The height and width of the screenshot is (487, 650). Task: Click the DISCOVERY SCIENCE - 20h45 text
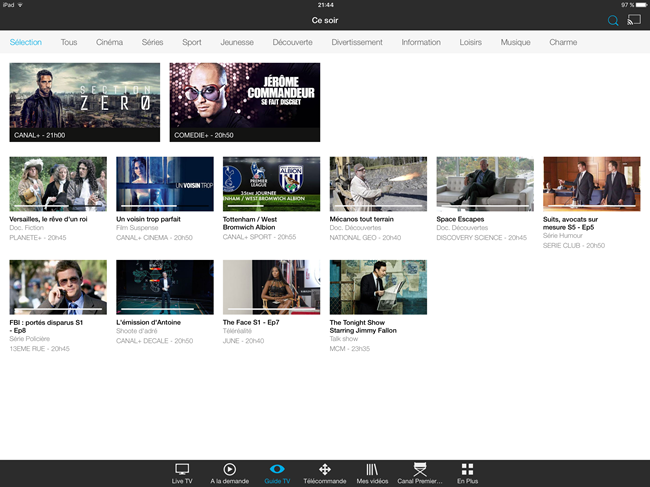pos(482,238)
